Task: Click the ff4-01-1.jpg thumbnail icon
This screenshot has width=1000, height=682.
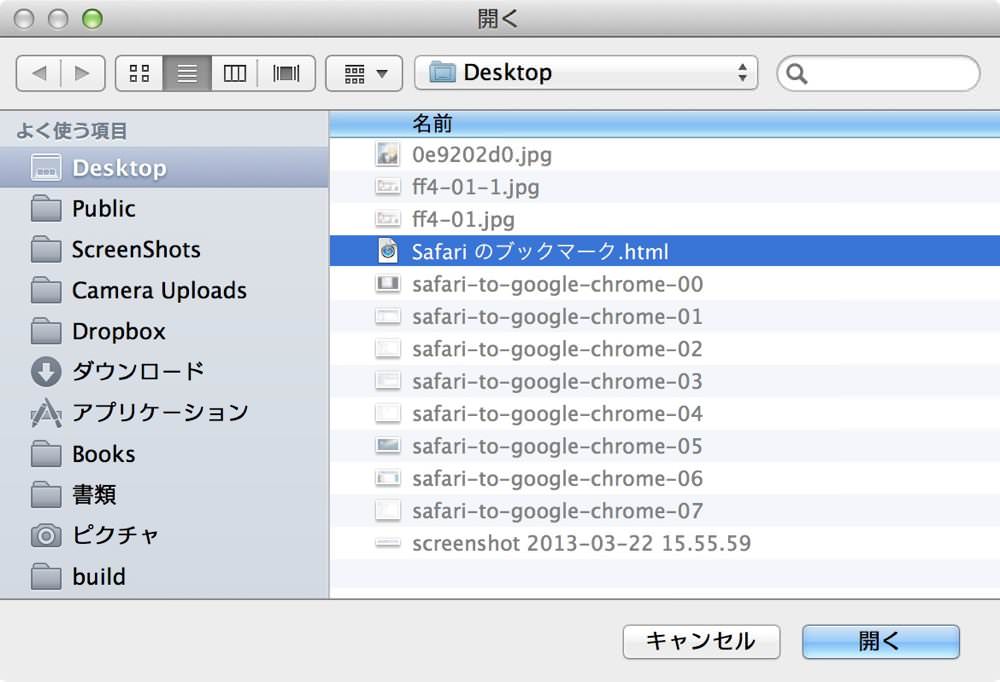Action: pyautogui.click(x=388, y=187)
